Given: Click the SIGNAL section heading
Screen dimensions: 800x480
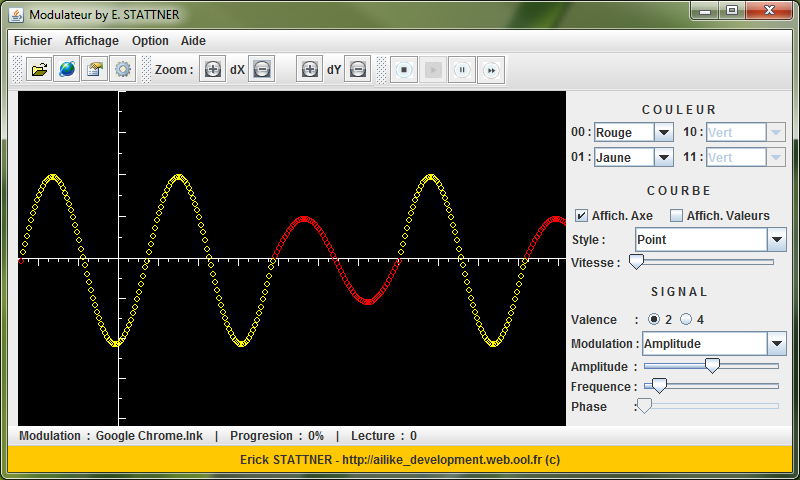Looking at the screenshot, I should tap(679, 292).
